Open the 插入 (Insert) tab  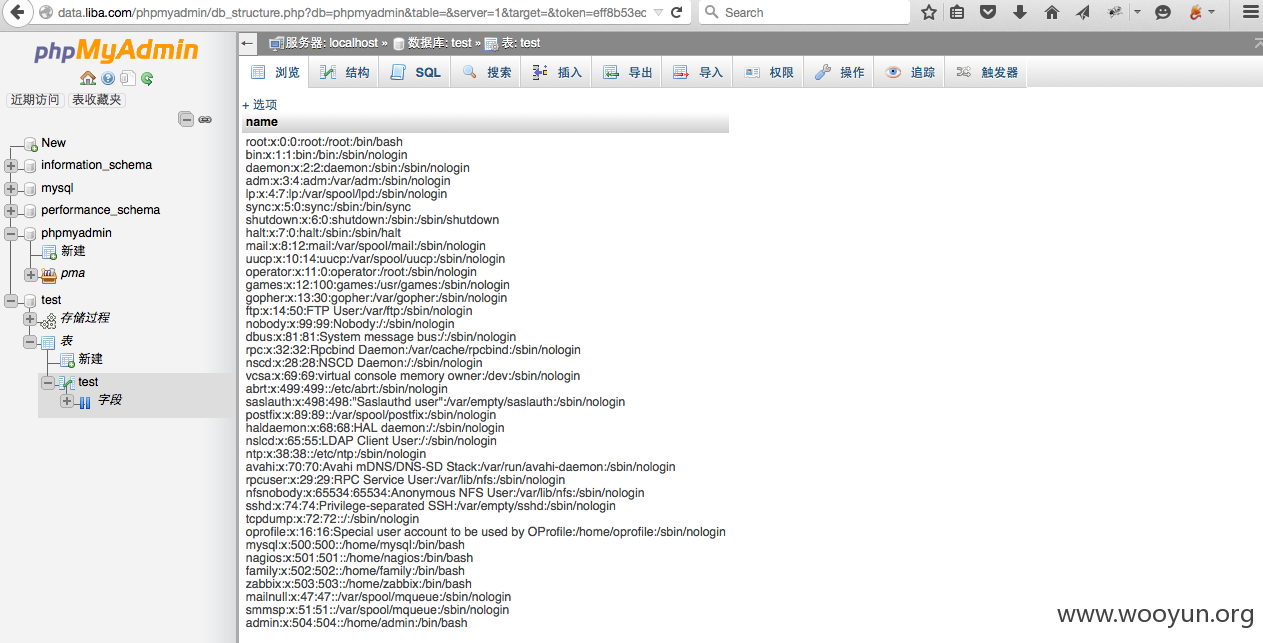click(557, 73)
